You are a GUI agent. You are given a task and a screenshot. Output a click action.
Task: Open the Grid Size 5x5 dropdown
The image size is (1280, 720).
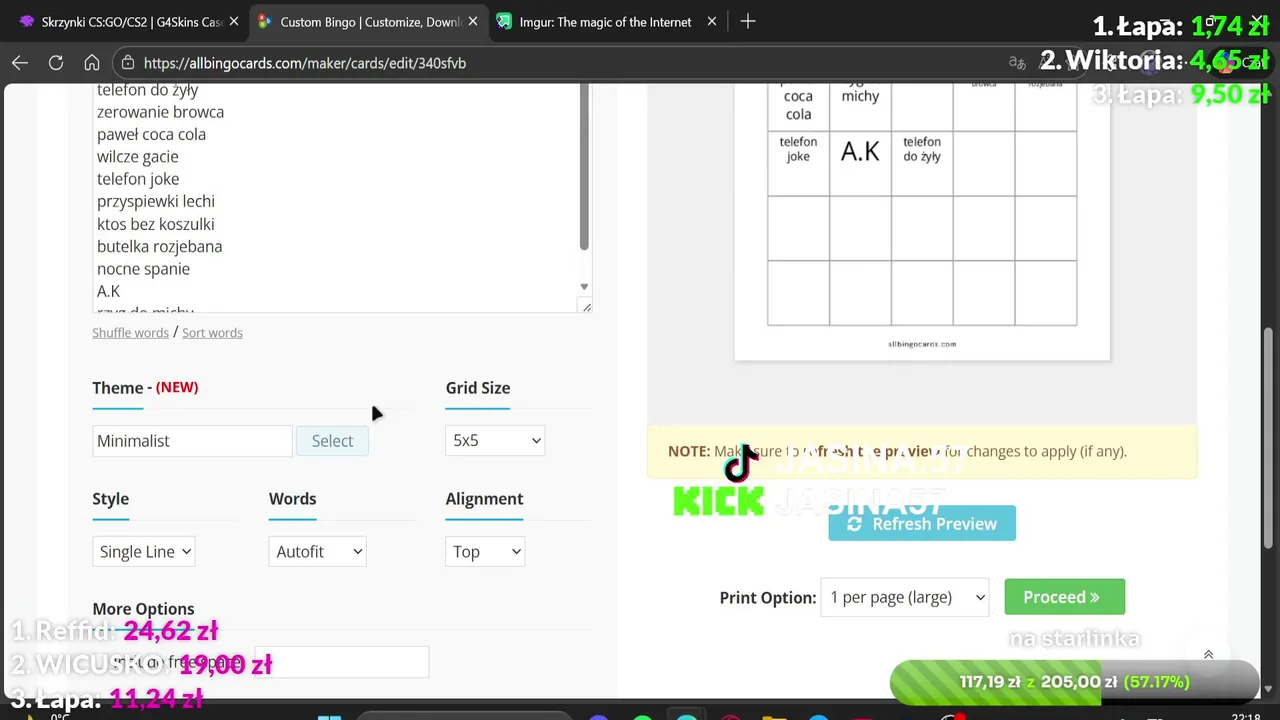point(495,441)
